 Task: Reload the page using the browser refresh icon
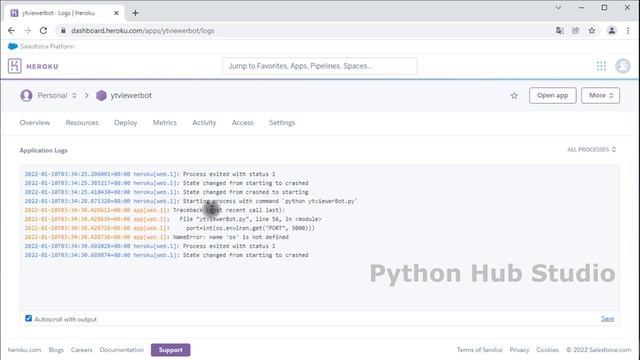(x=43, y=31)
